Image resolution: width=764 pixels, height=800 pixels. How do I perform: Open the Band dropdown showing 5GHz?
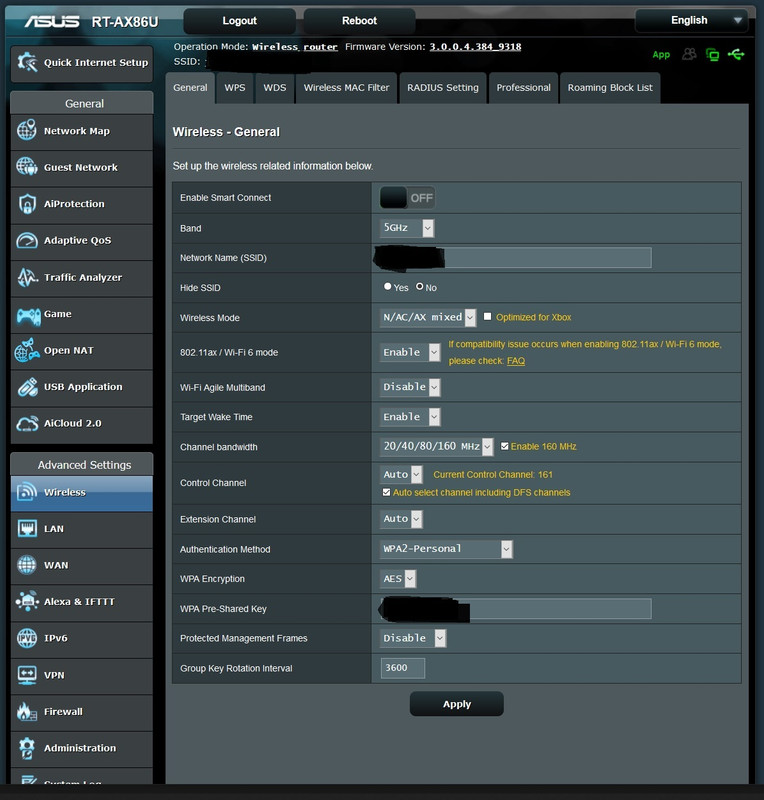[407, 228]
